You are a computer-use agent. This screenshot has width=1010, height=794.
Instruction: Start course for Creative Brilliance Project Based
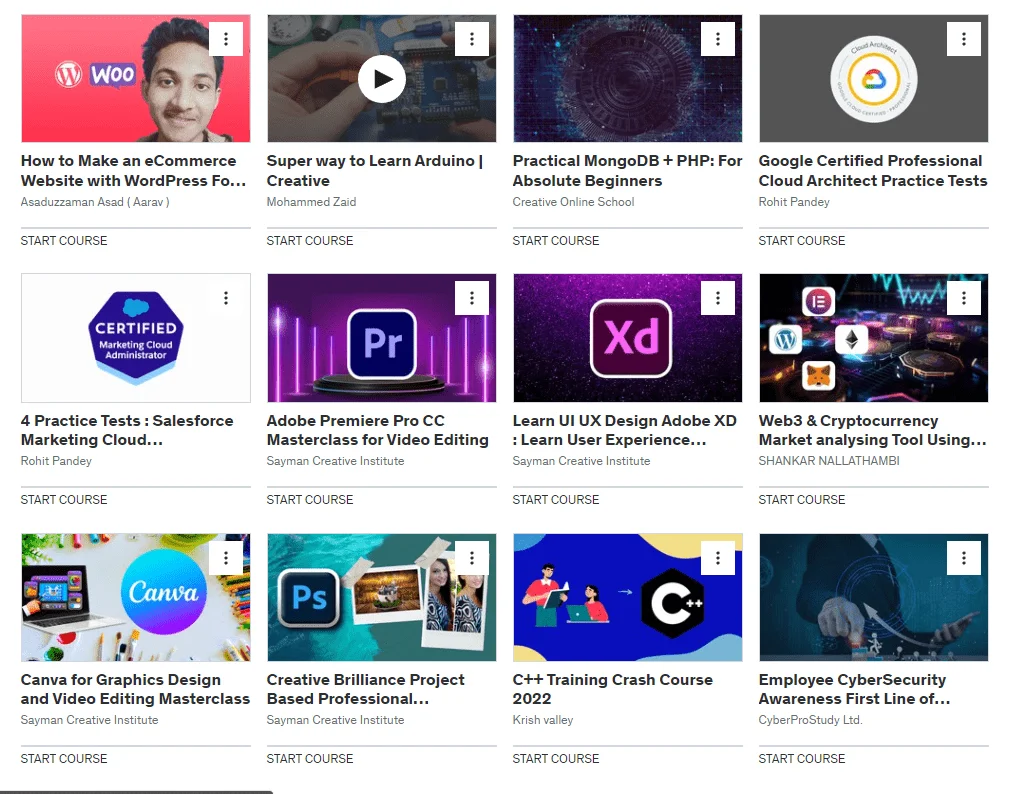coord(310,759)
